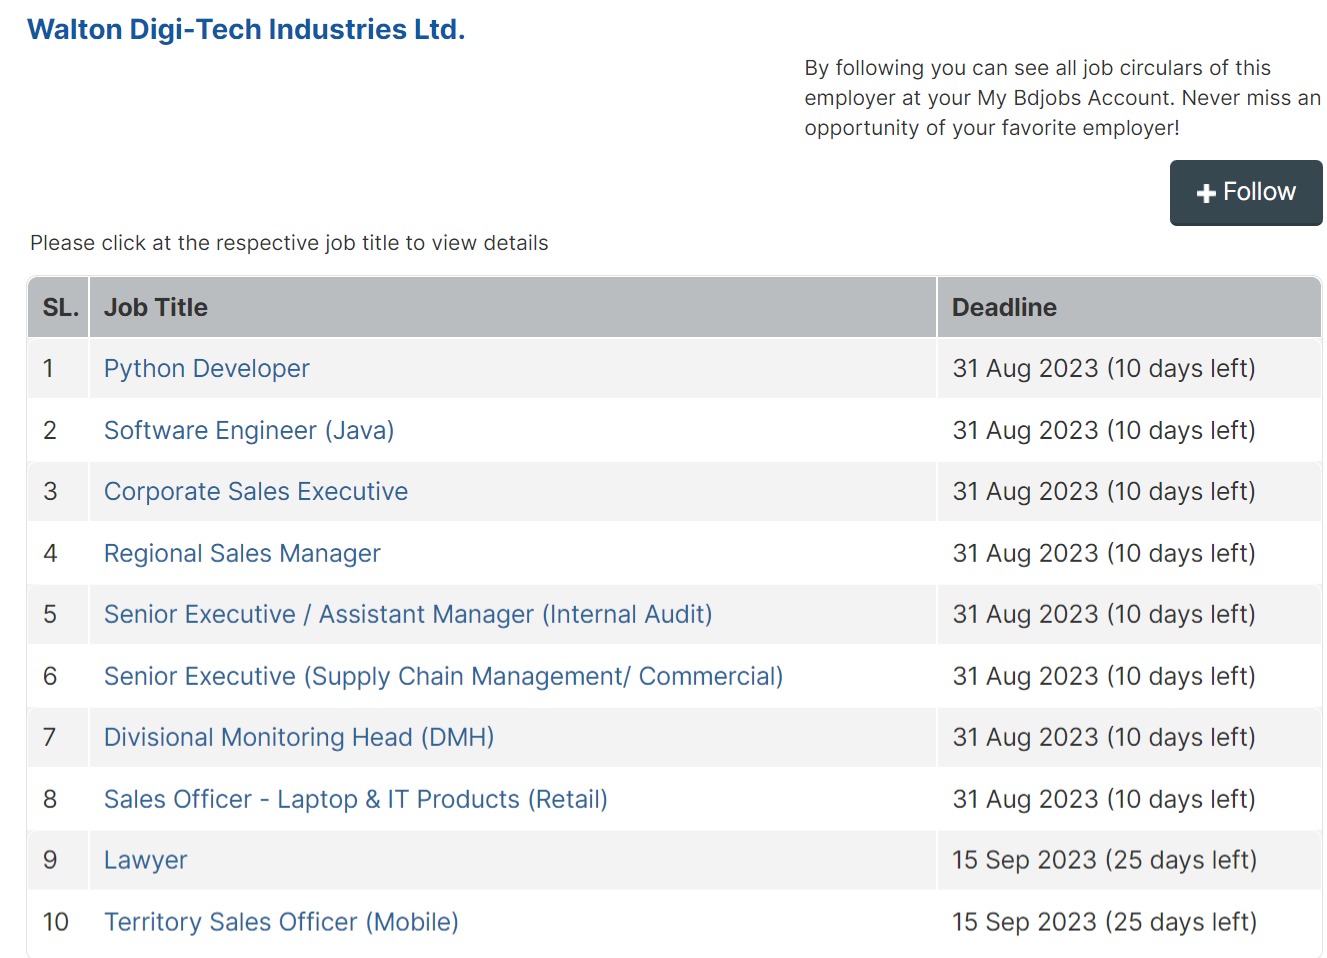View Senior Executive (Supply Chain Management/ Commercial)

pos(443,677)
